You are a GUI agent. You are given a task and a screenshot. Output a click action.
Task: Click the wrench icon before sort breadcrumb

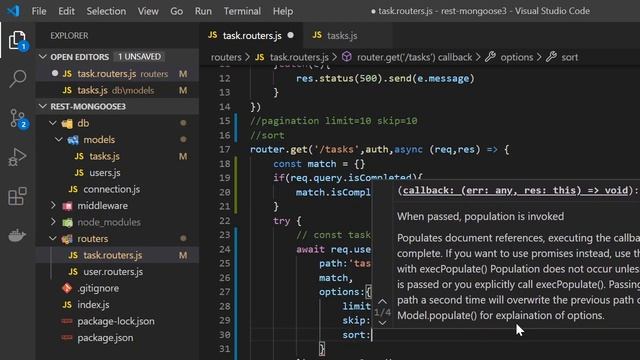tap(551, 57)
